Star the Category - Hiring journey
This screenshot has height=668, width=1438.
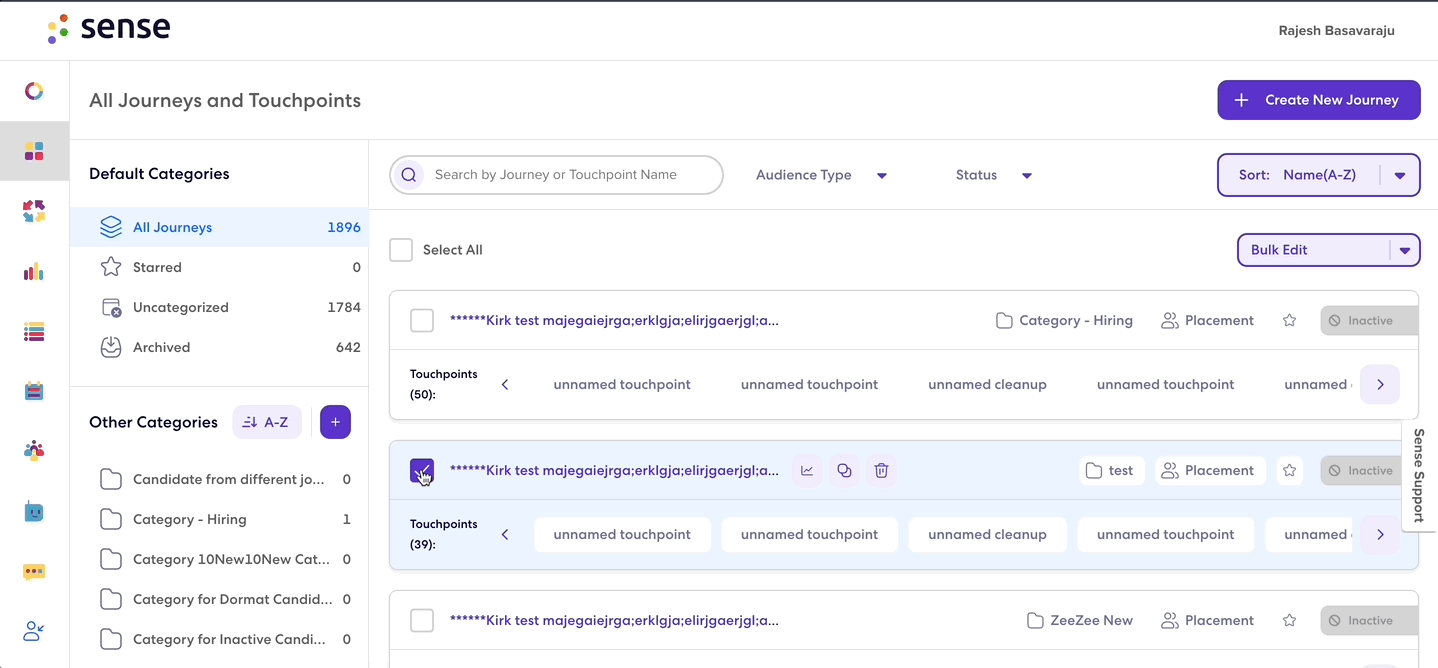(1289, 321)
